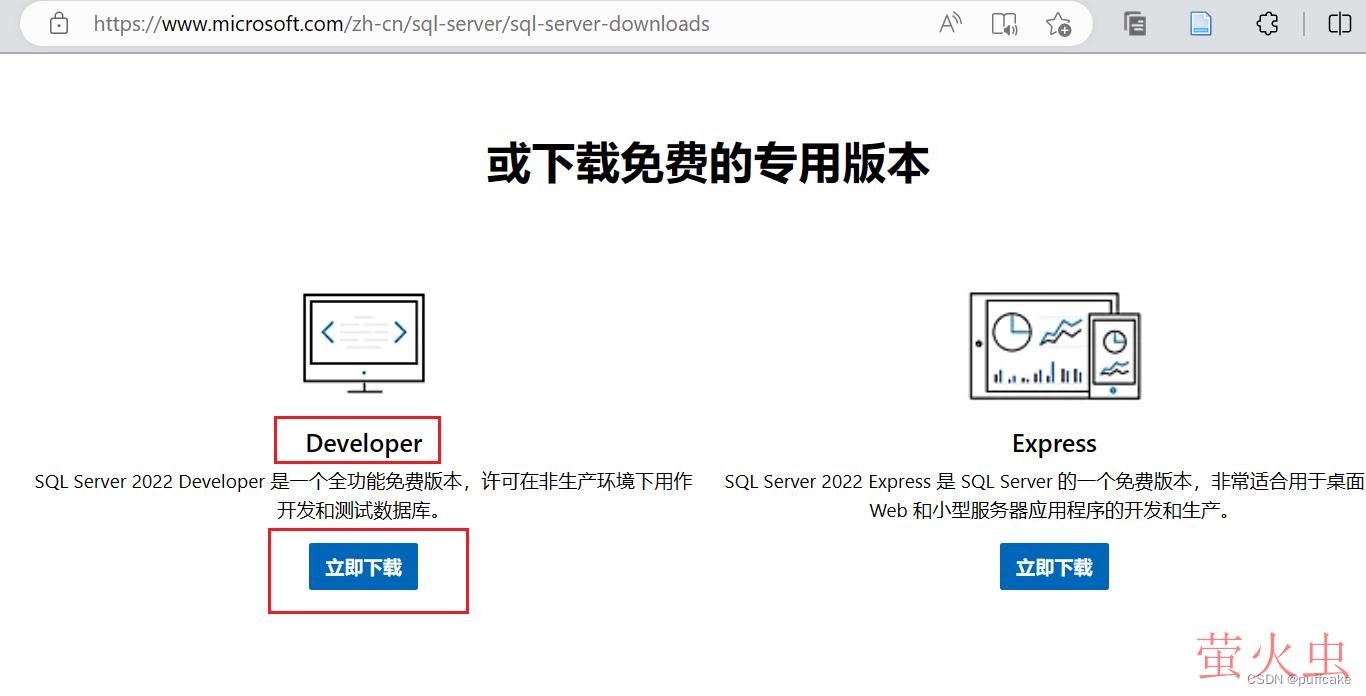1366x696 pixels.
Task: Click the Developer edition monitor illustration
Action: click(x=362, y=343)
